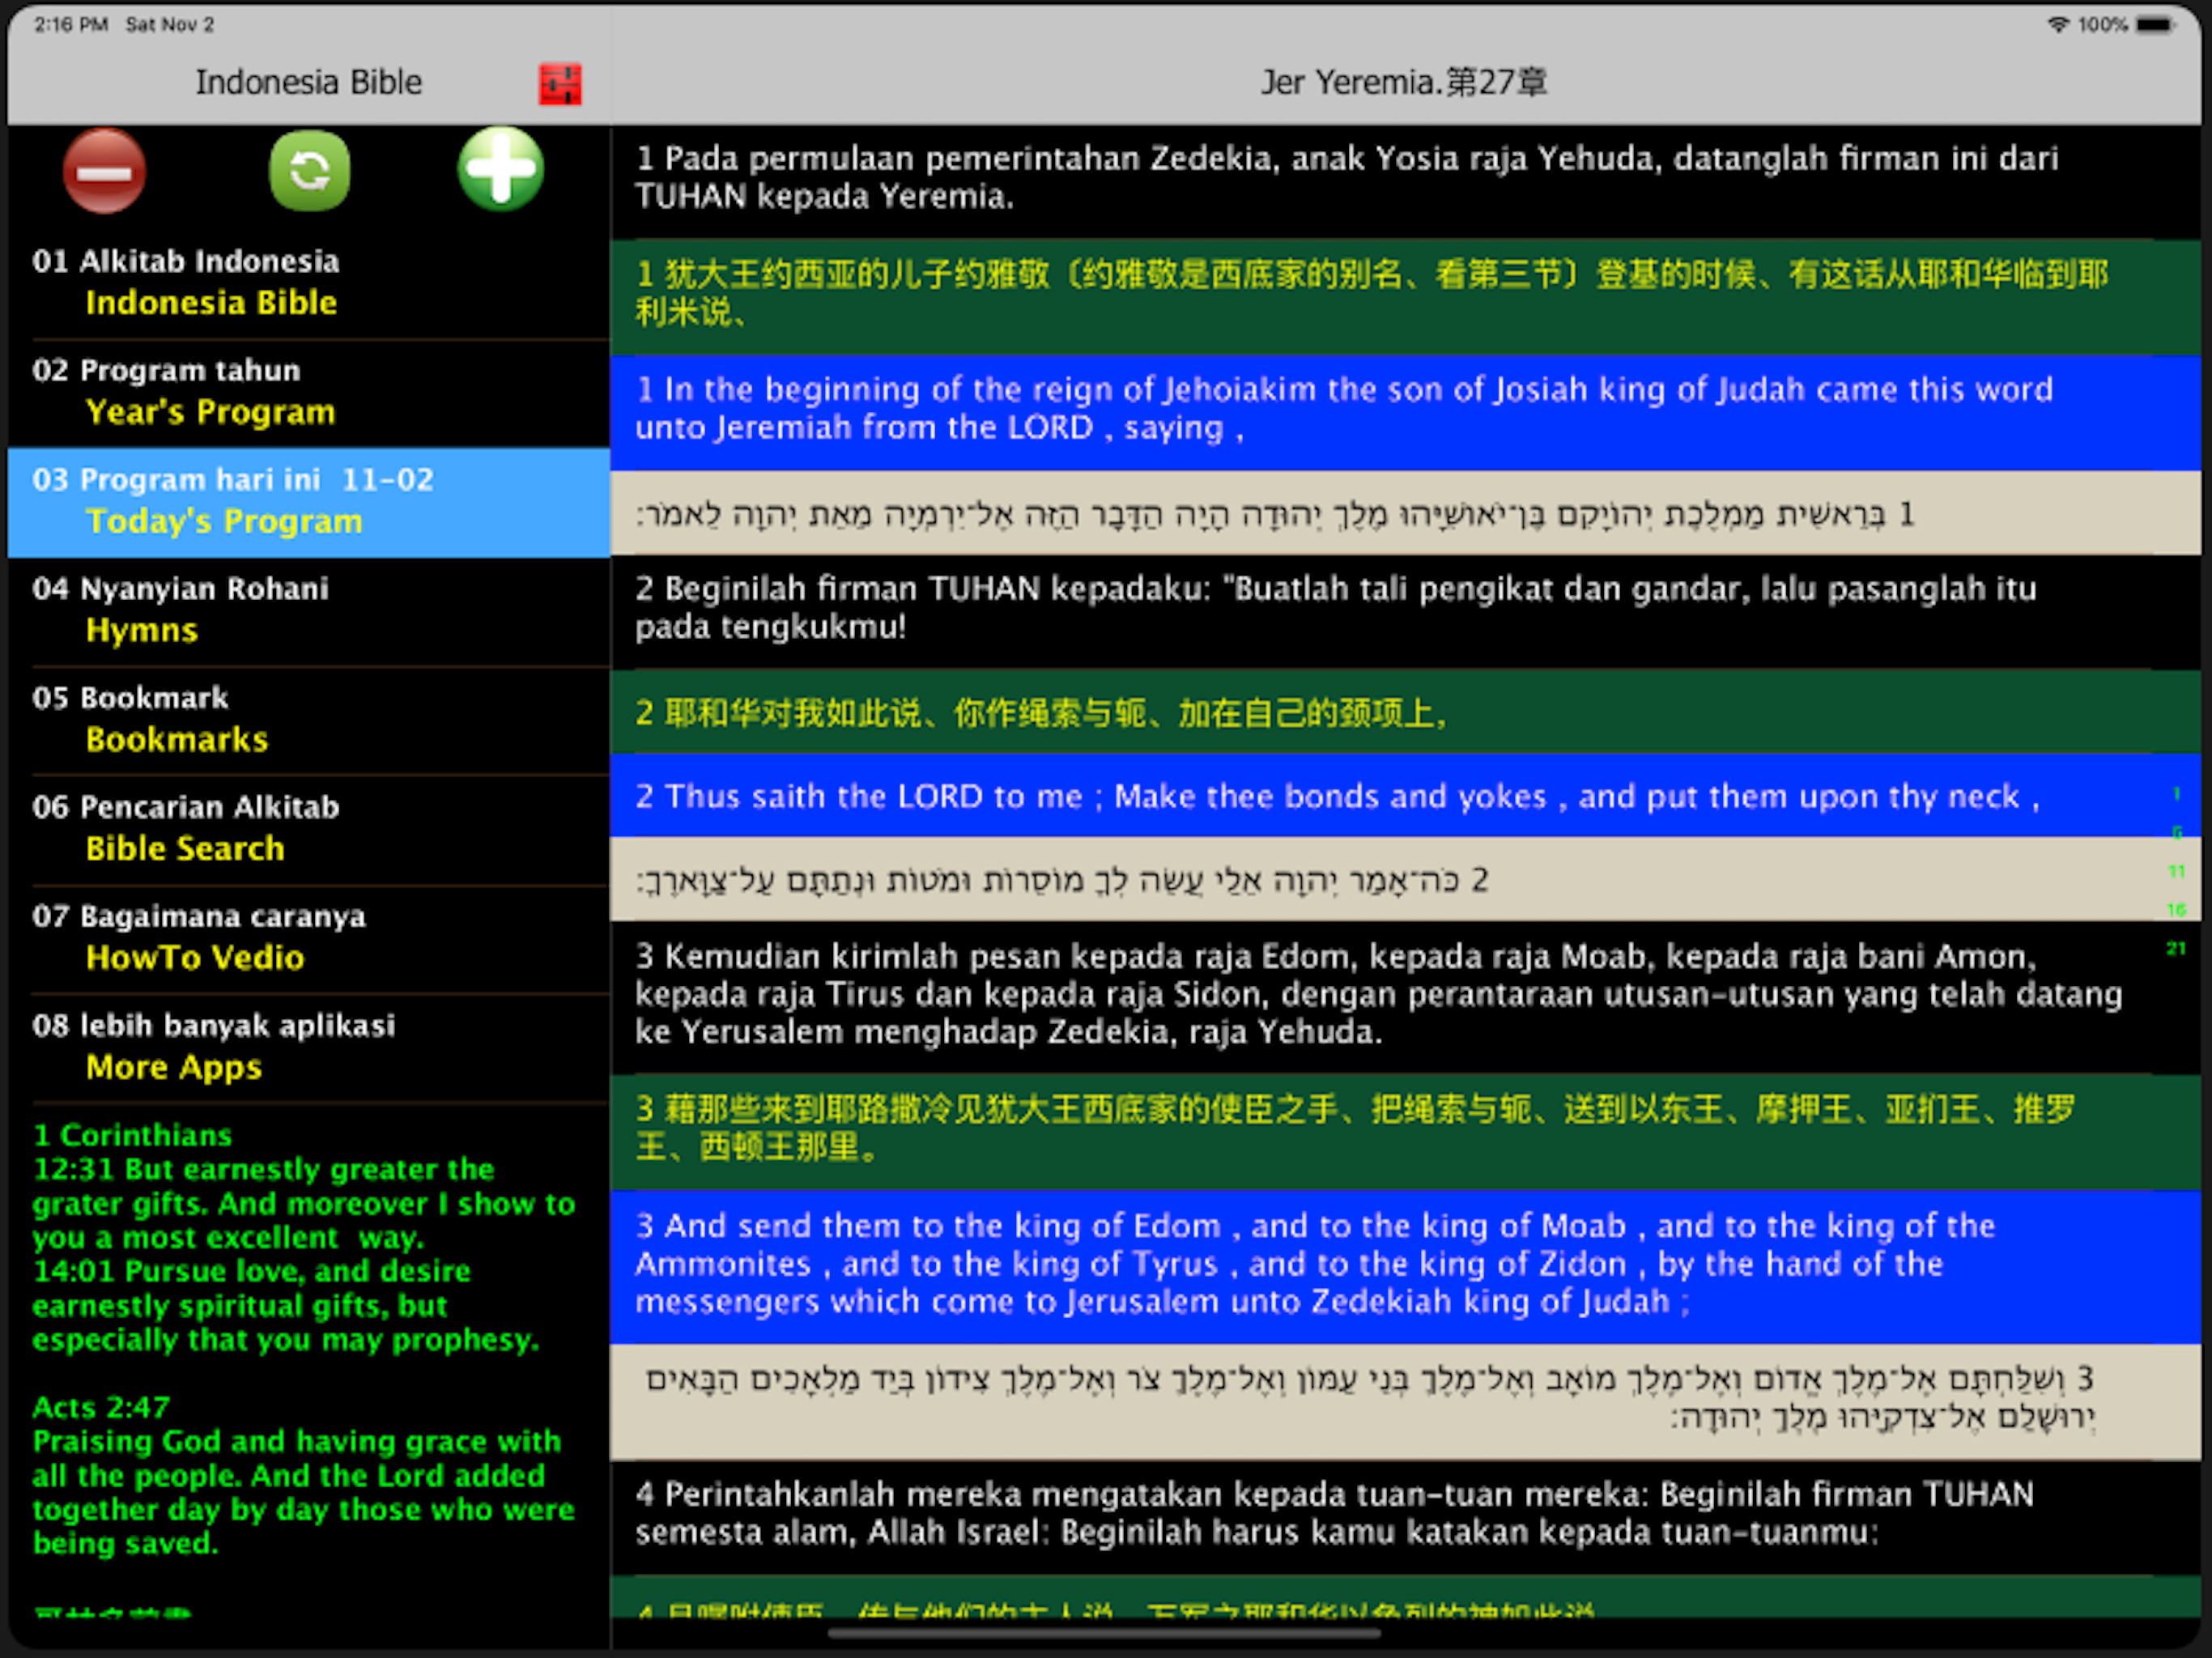Jump to verse 6 in side index

(2176, 832)
